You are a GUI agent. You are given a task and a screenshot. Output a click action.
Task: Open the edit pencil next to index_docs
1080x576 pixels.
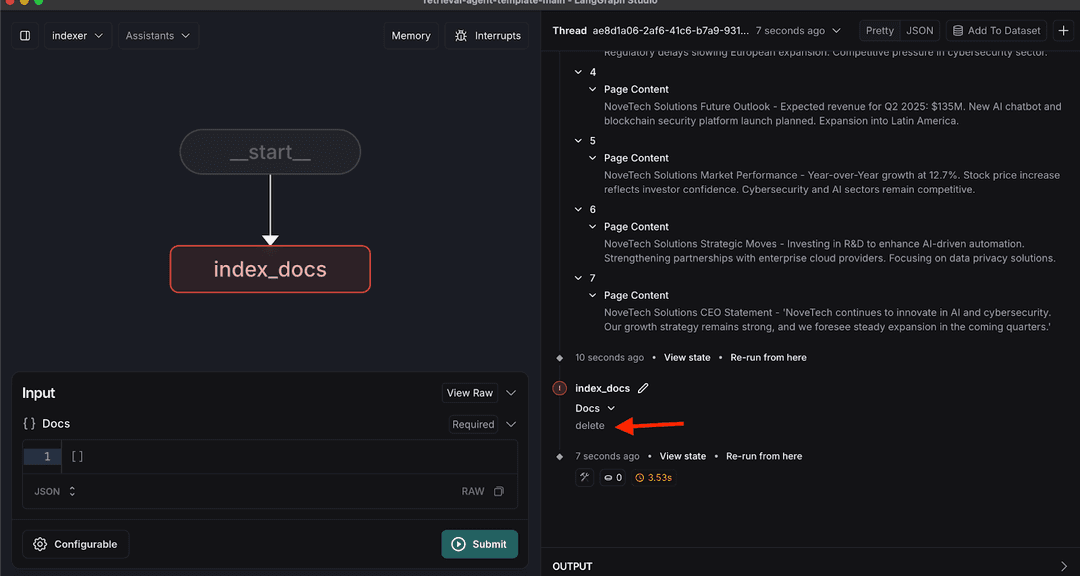pyautogui.click(x=643, y=388)
